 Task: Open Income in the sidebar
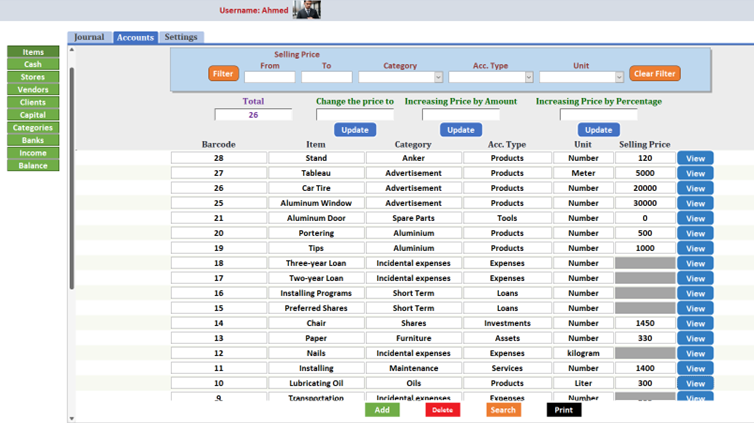point(33,153)
